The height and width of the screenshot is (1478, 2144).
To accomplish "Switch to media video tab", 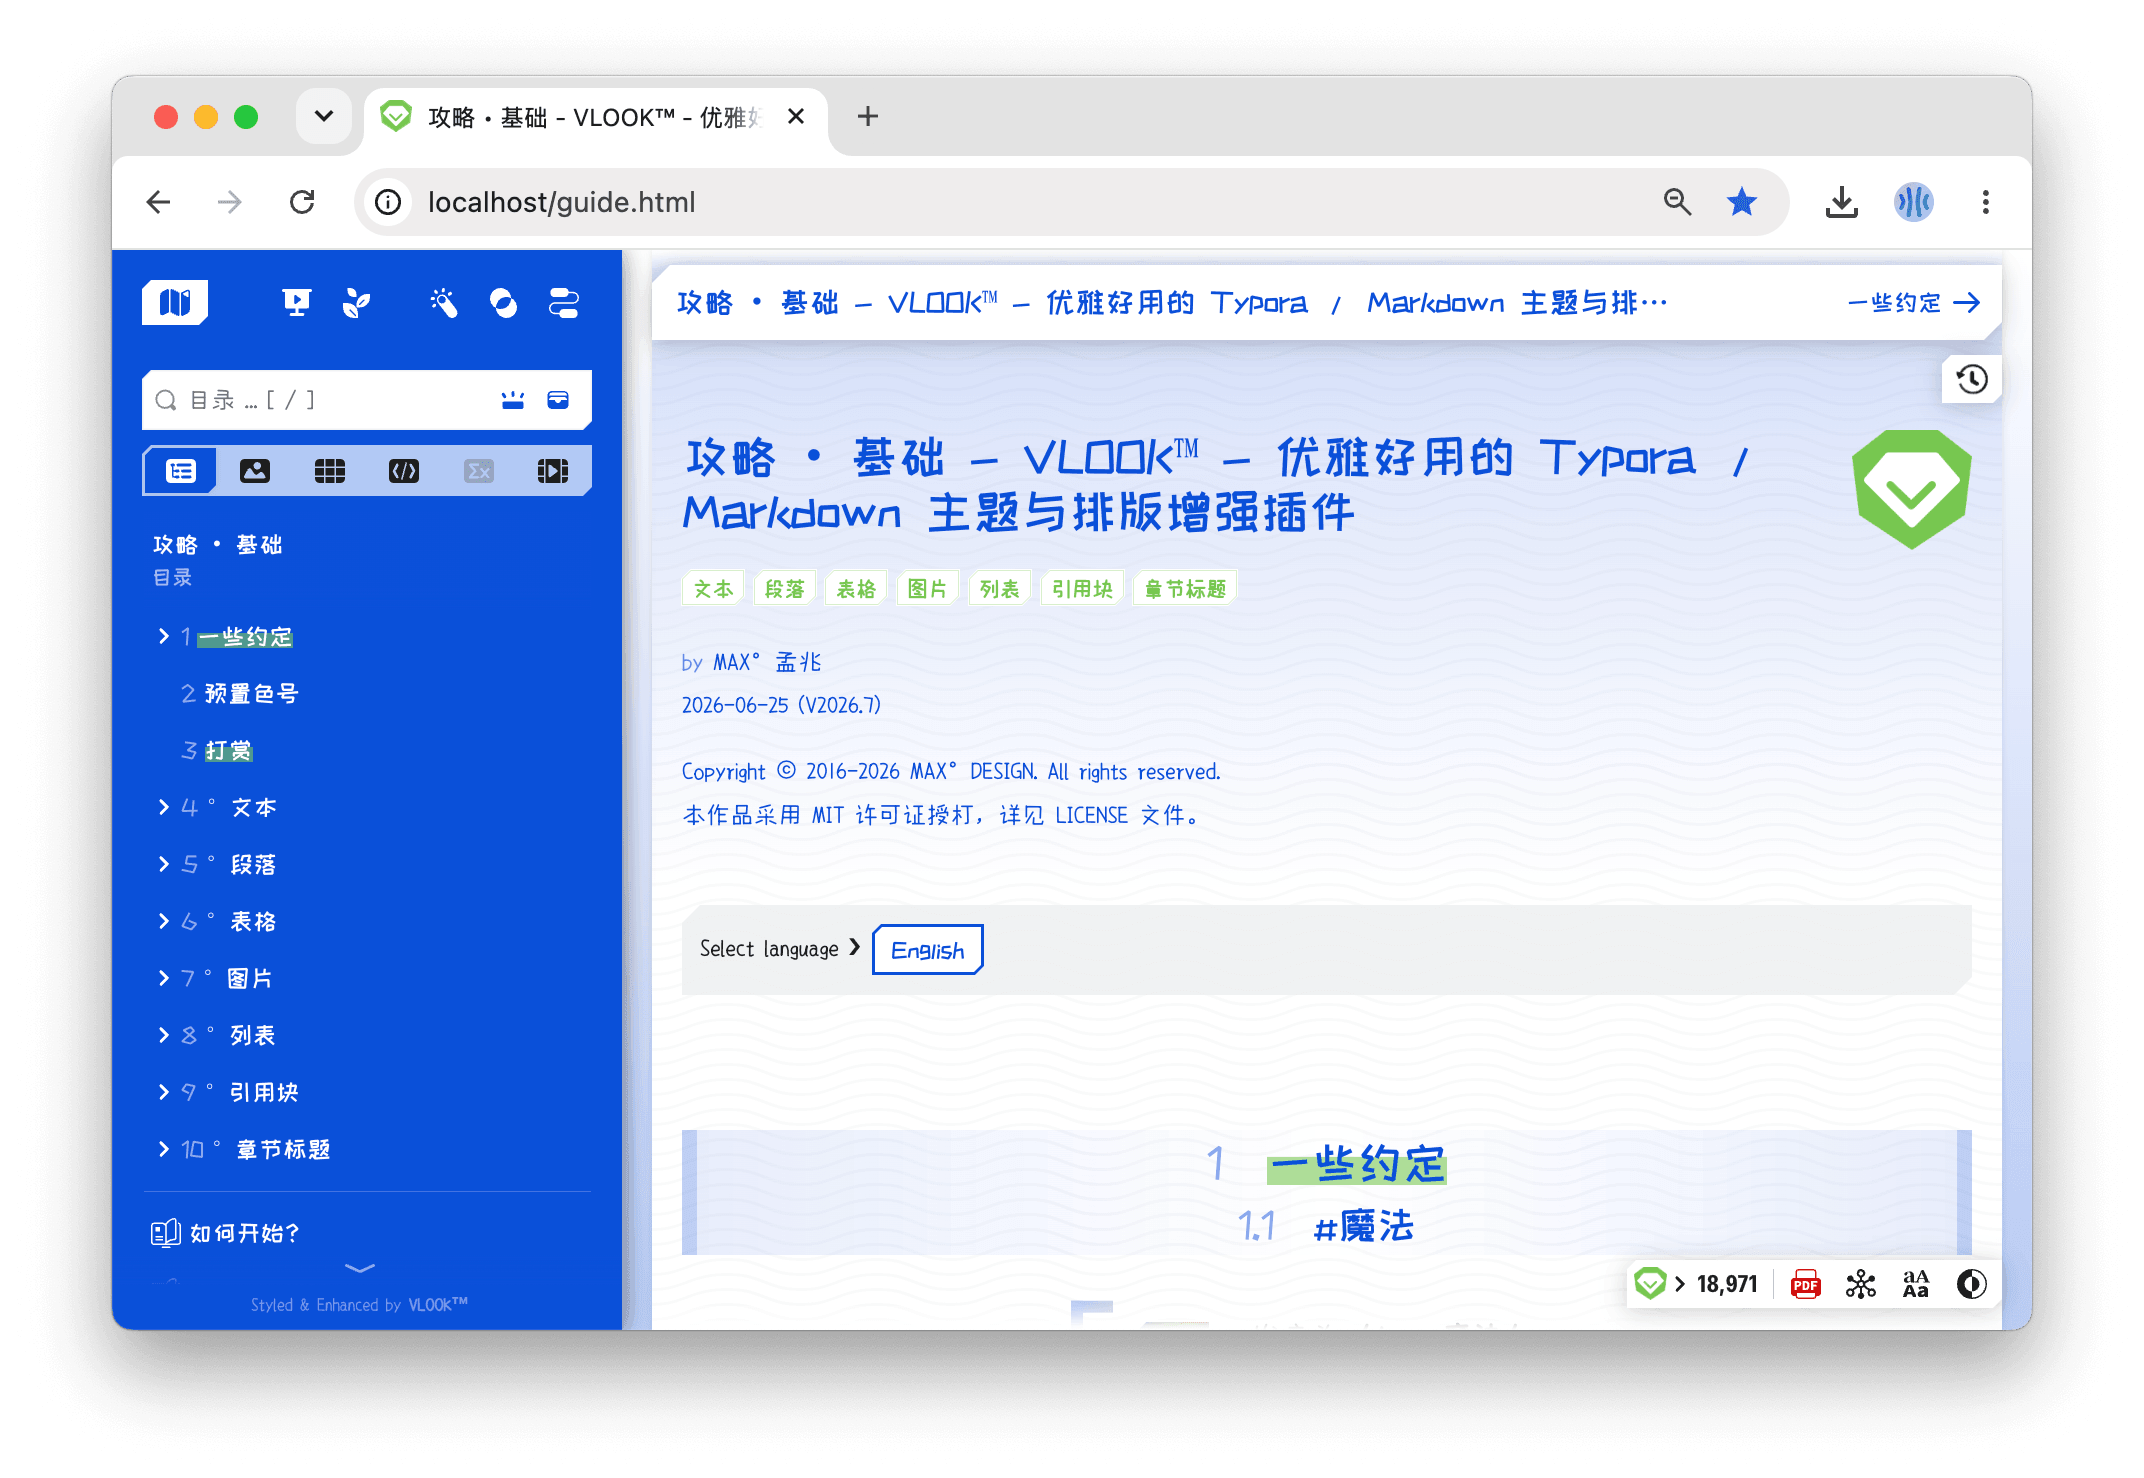I will tap(553, 470).
